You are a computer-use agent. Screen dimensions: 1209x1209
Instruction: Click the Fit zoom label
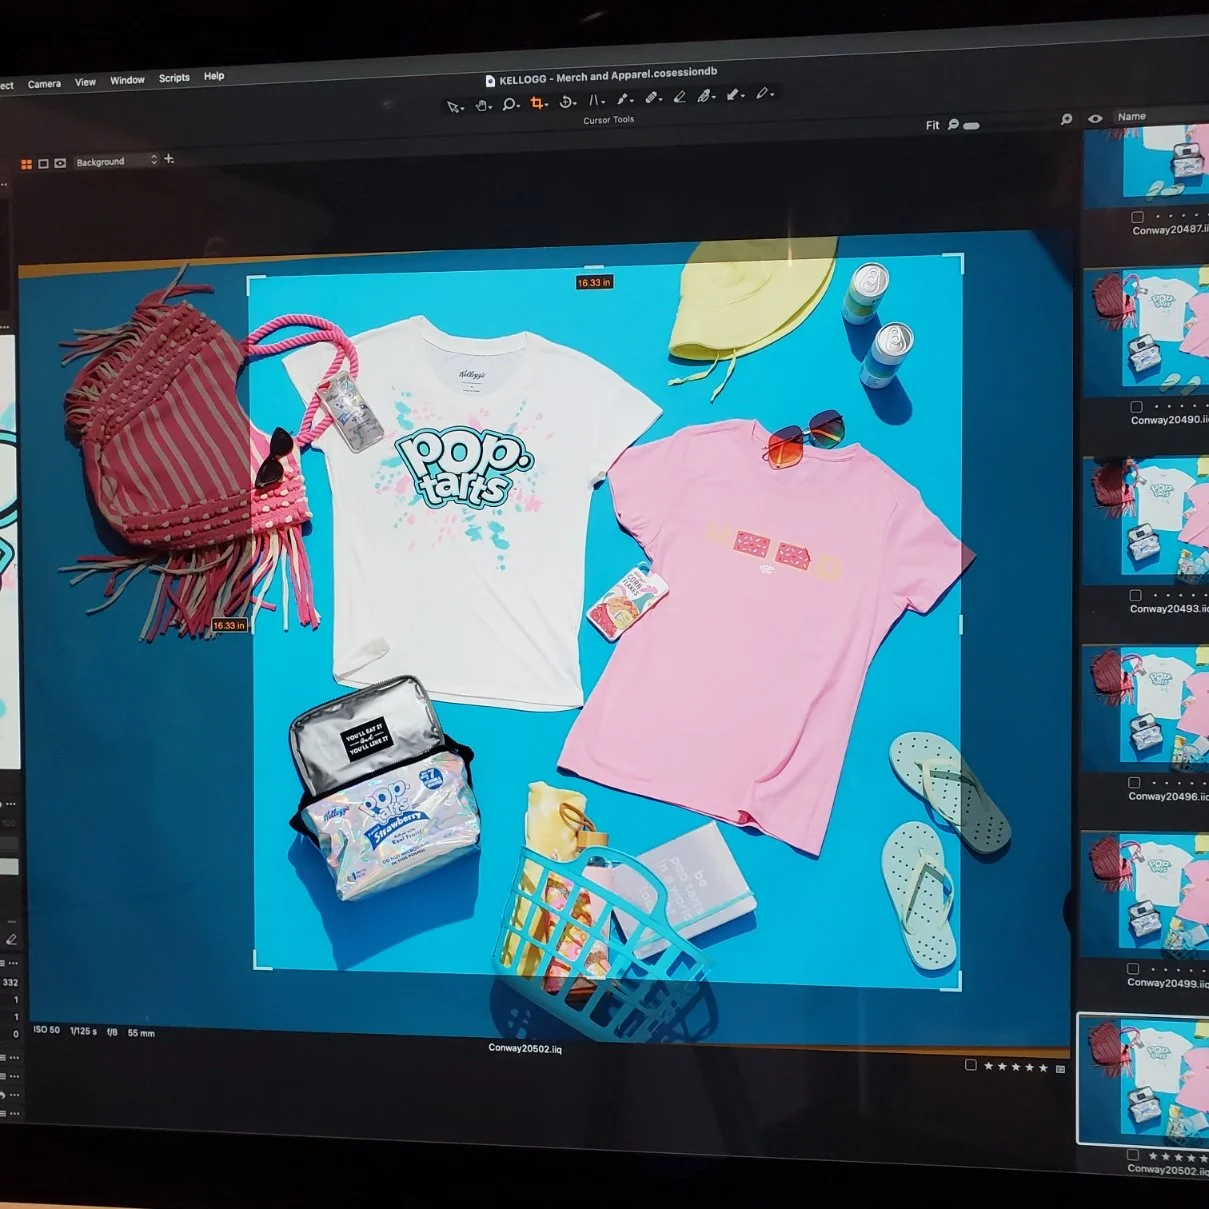[x=933, y=126]
